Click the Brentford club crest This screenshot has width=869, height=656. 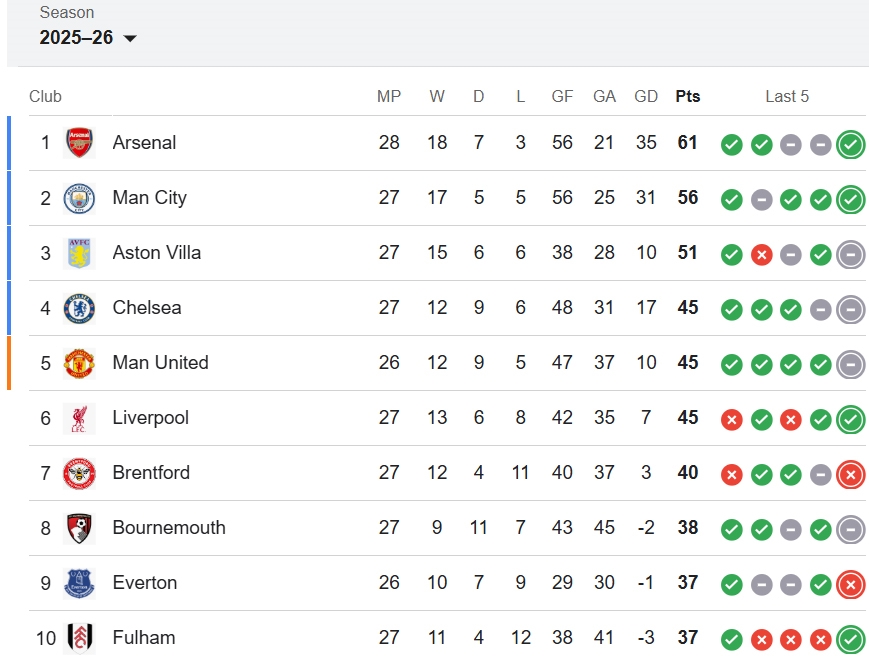(x=79, y=473)
